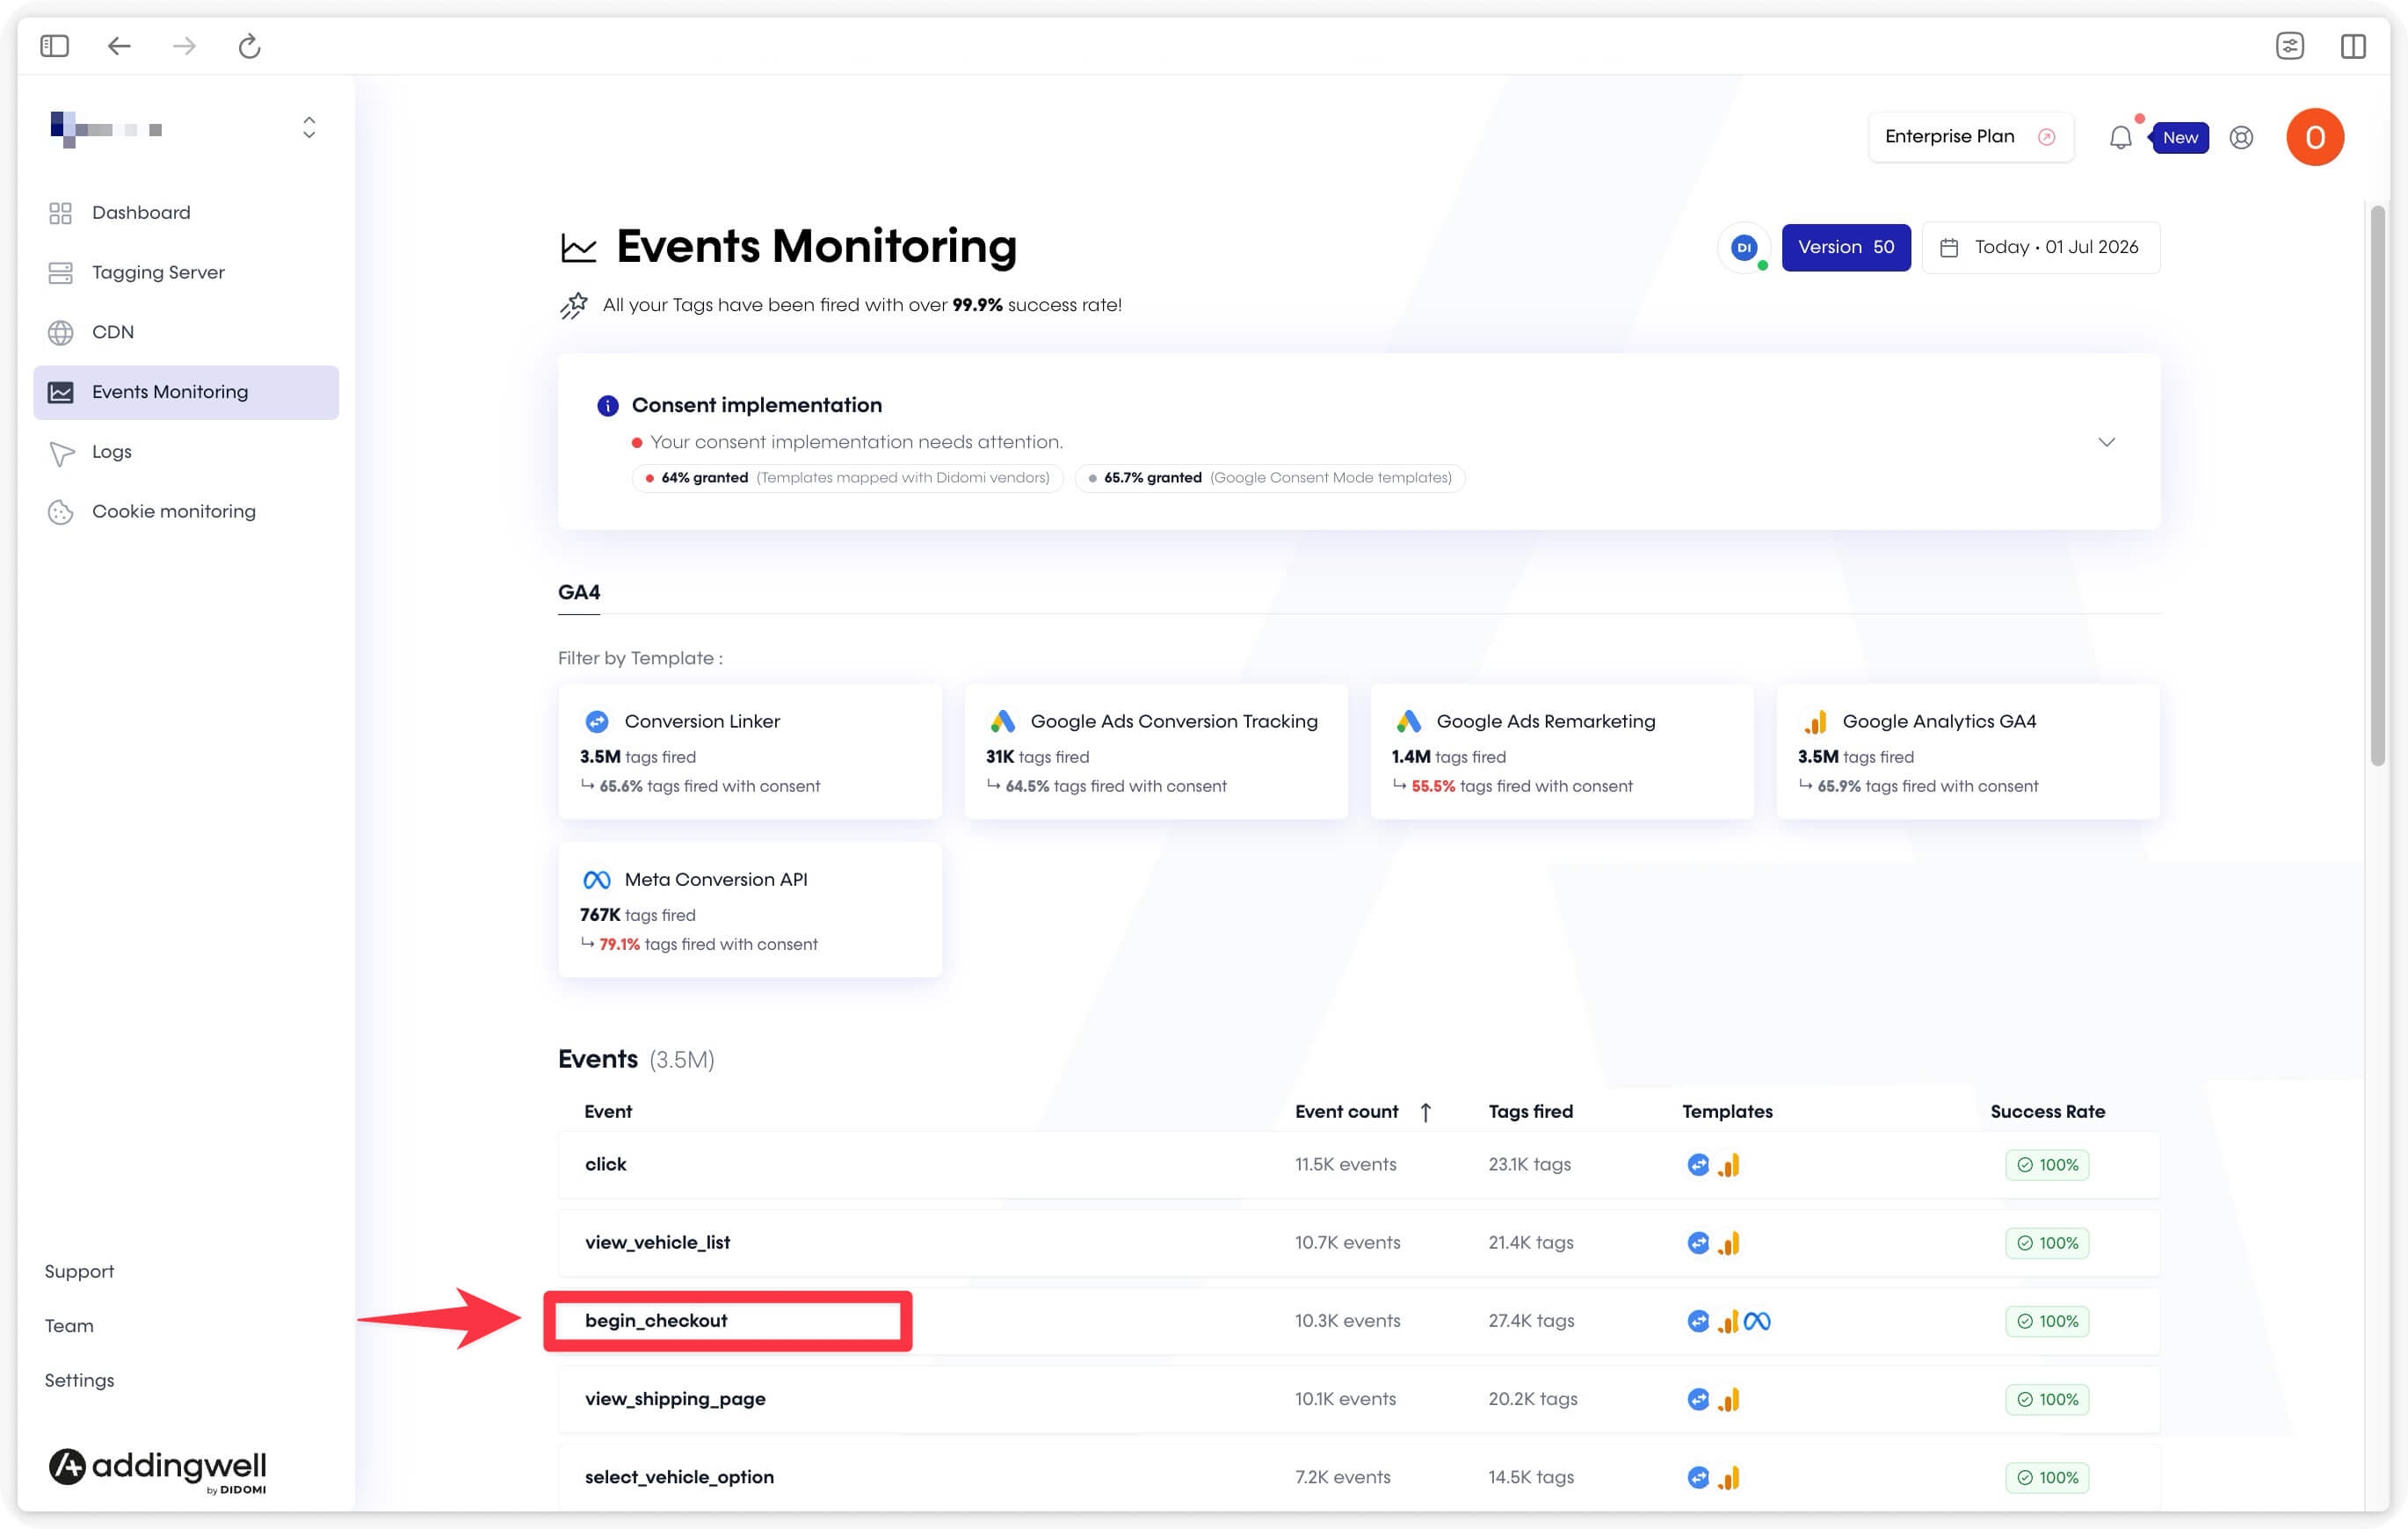Open CDN in the sidebar
2408x1529 pixels.
(x=185, y=332)
